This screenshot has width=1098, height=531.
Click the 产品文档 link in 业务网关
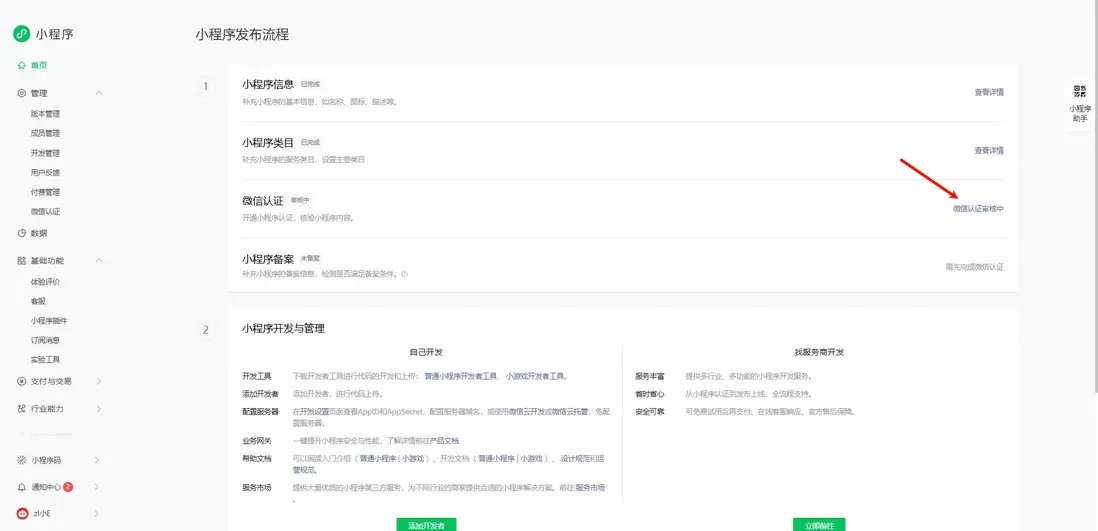(x=445, y=441)
